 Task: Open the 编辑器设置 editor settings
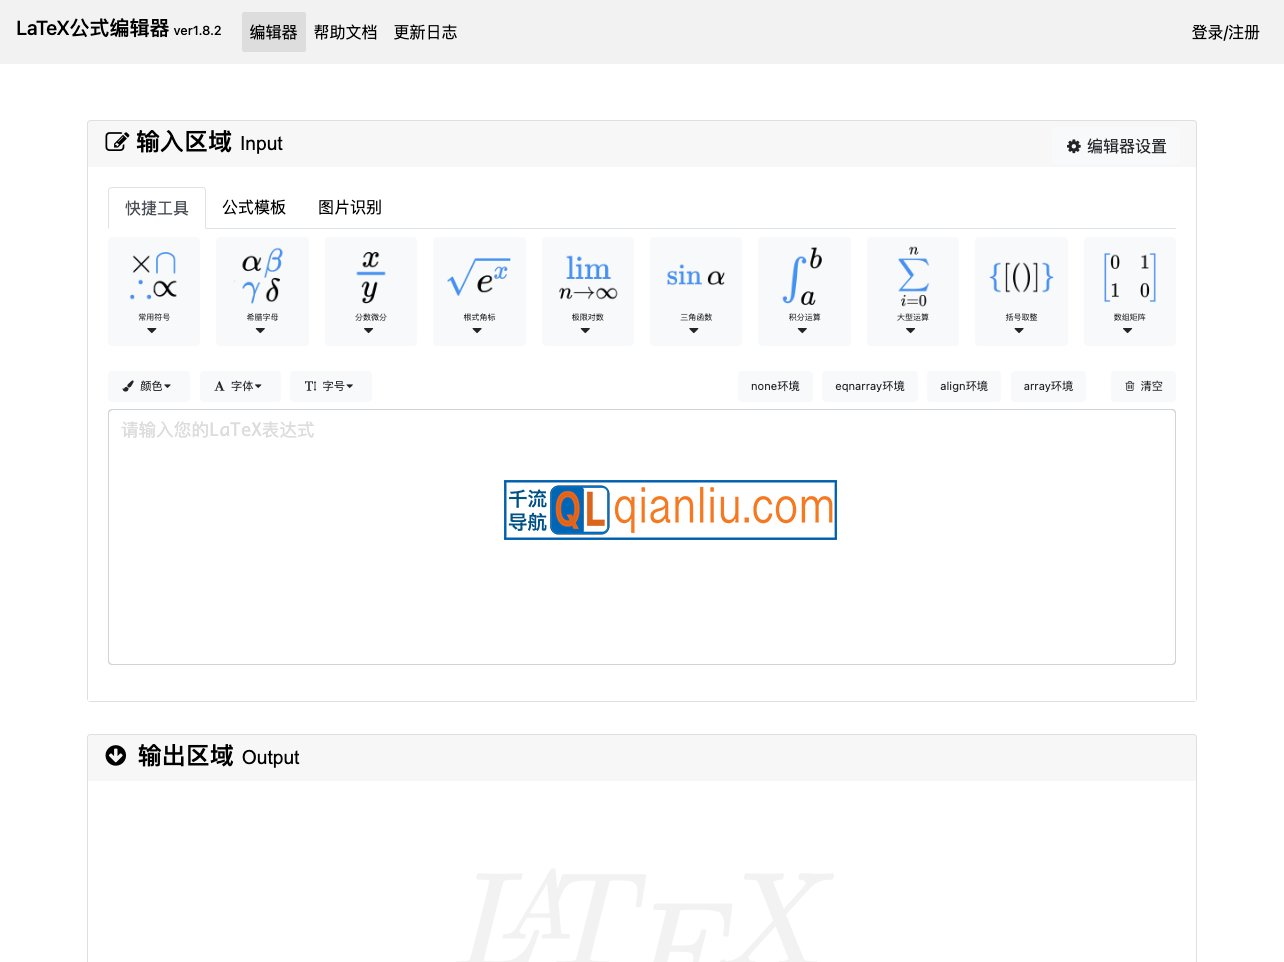coord(1116,146)
